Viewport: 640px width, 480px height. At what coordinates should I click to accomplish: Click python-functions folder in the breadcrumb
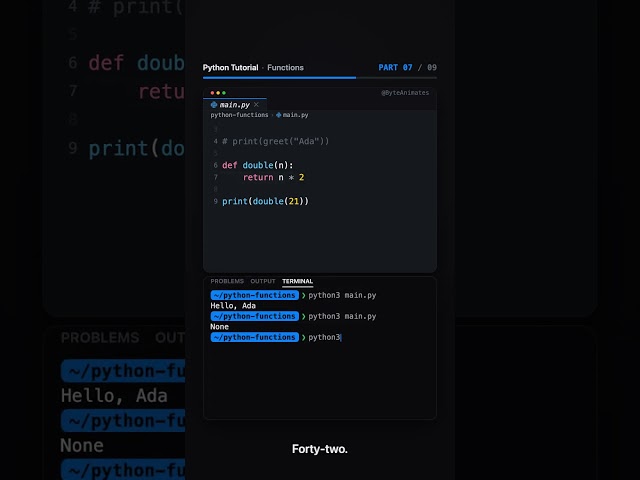pyautogui.click(x=239, y=115)
